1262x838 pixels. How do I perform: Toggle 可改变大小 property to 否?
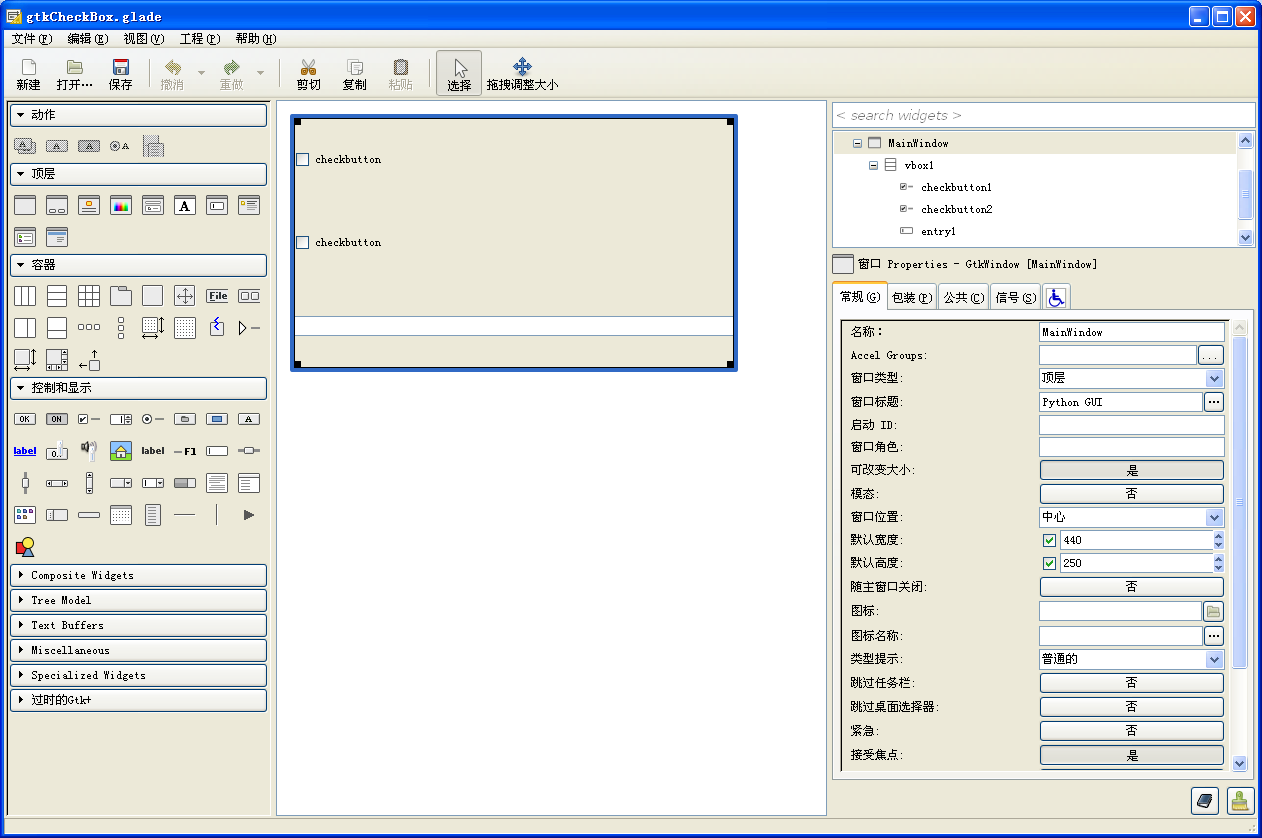(x=1131, y=469)
